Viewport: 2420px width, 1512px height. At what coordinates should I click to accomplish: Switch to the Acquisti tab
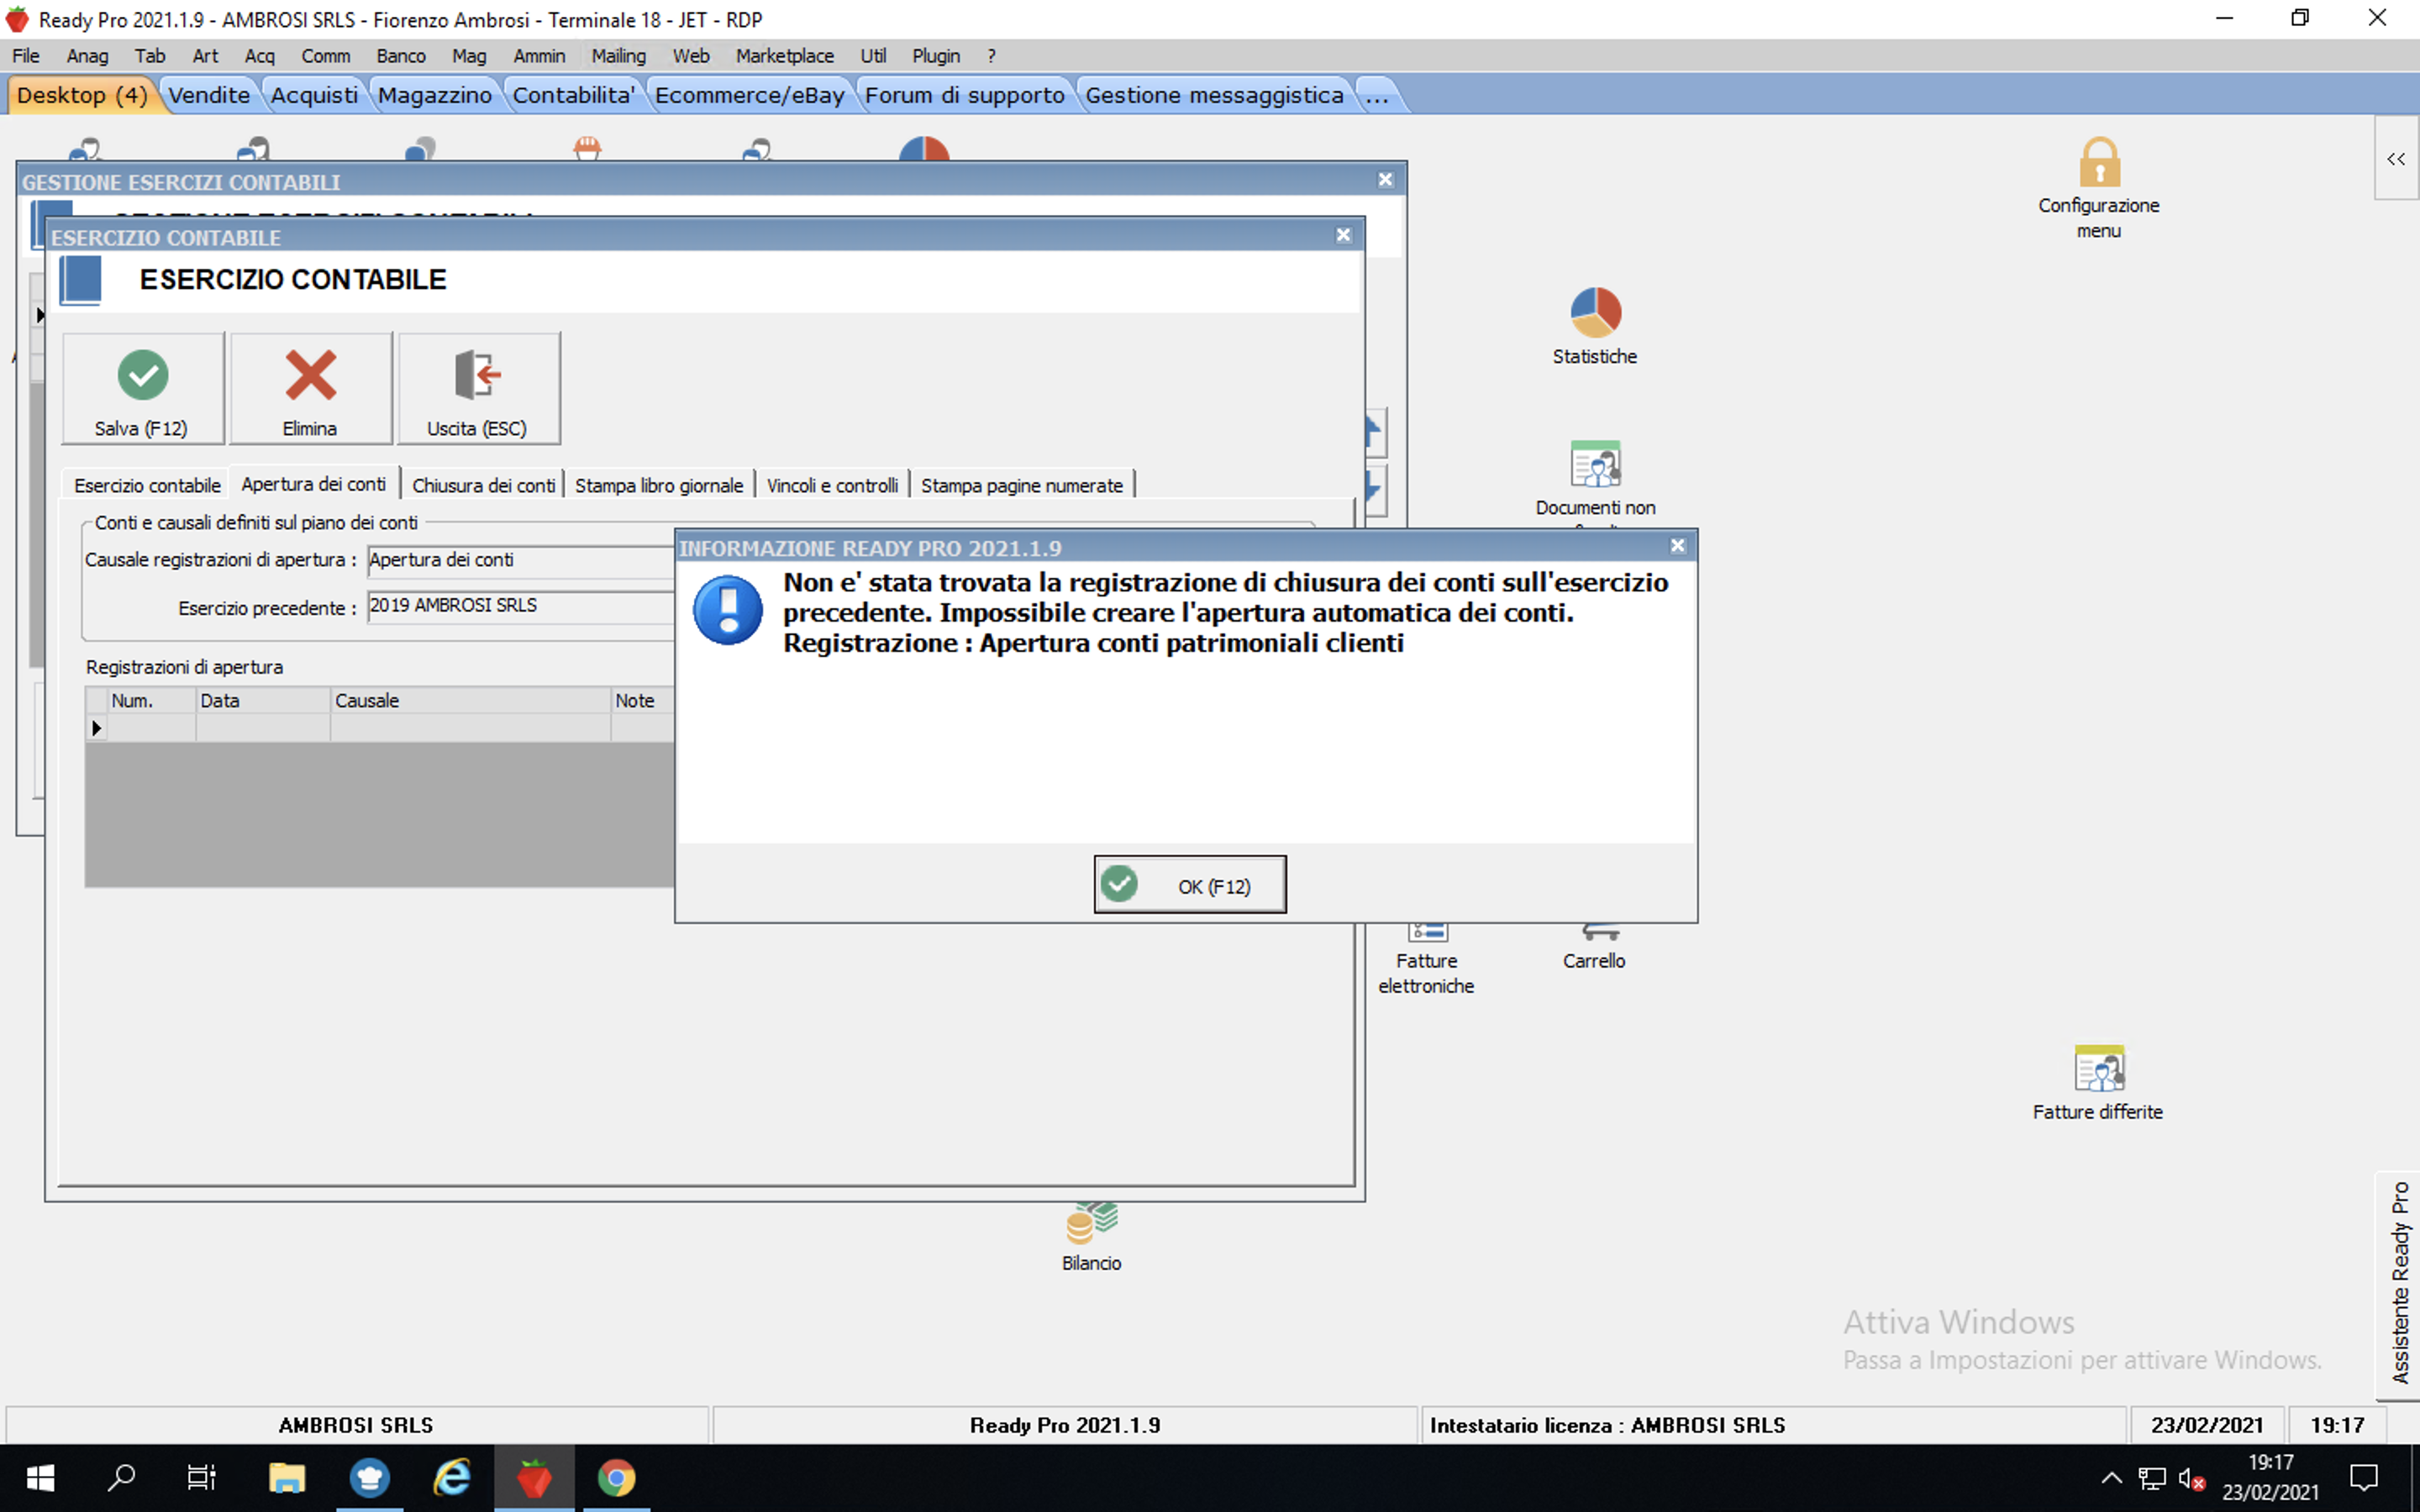tap(314, 95)
